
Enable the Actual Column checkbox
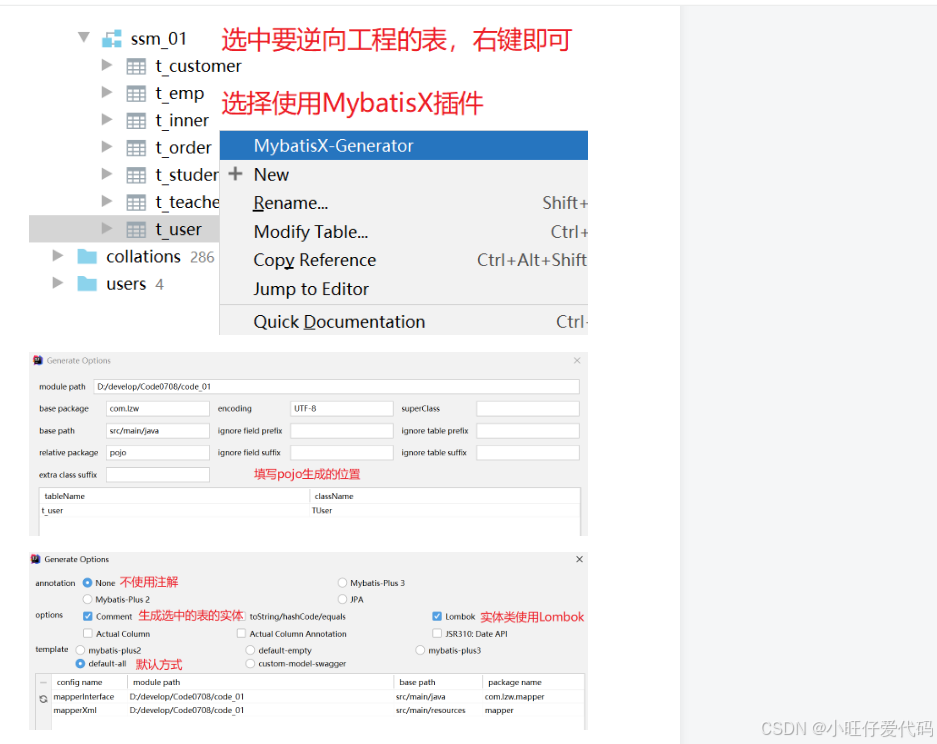[x=88, y=633]
